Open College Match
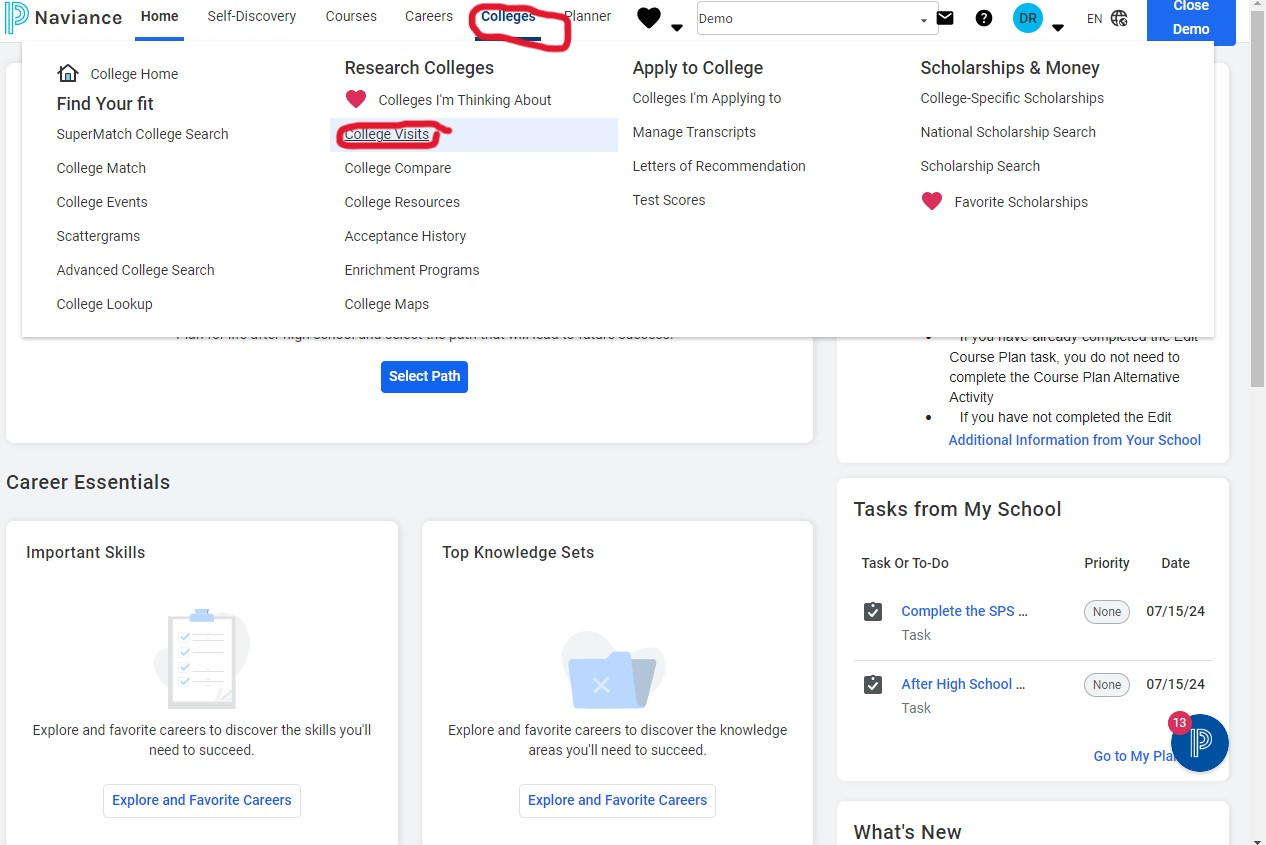The width and height of the screenshot is (1266, 845). click(x=101, y=168)
